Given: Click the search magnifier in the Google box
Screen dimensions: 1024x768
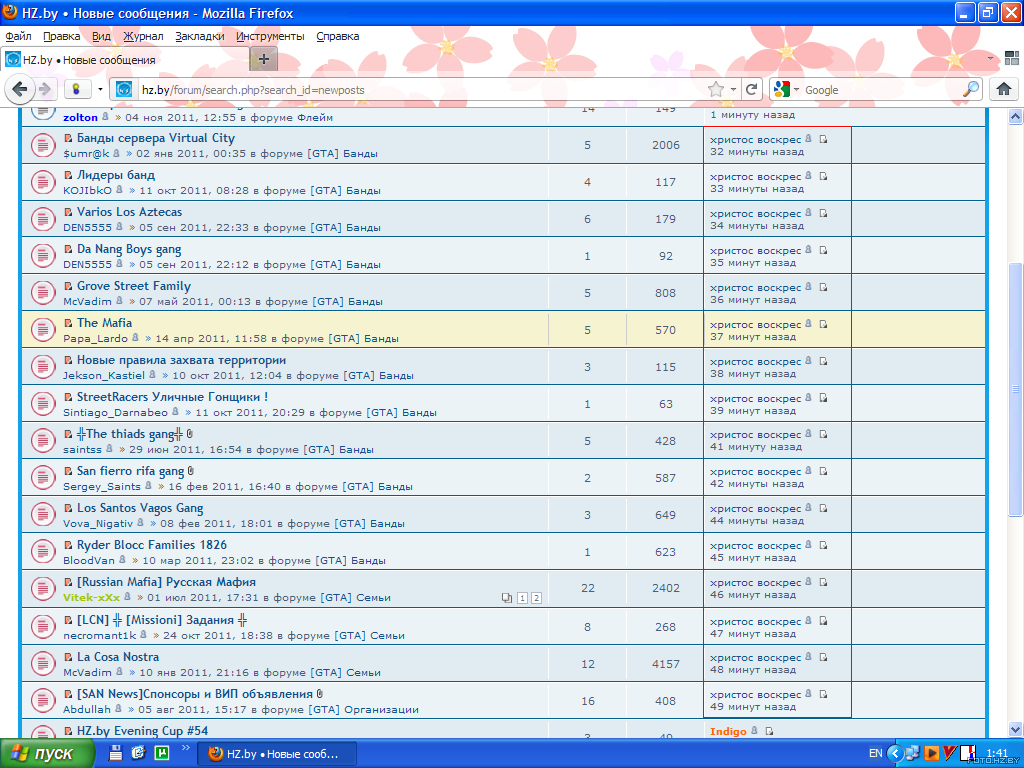Looking at the screenshot, I should tap(971, 89).
